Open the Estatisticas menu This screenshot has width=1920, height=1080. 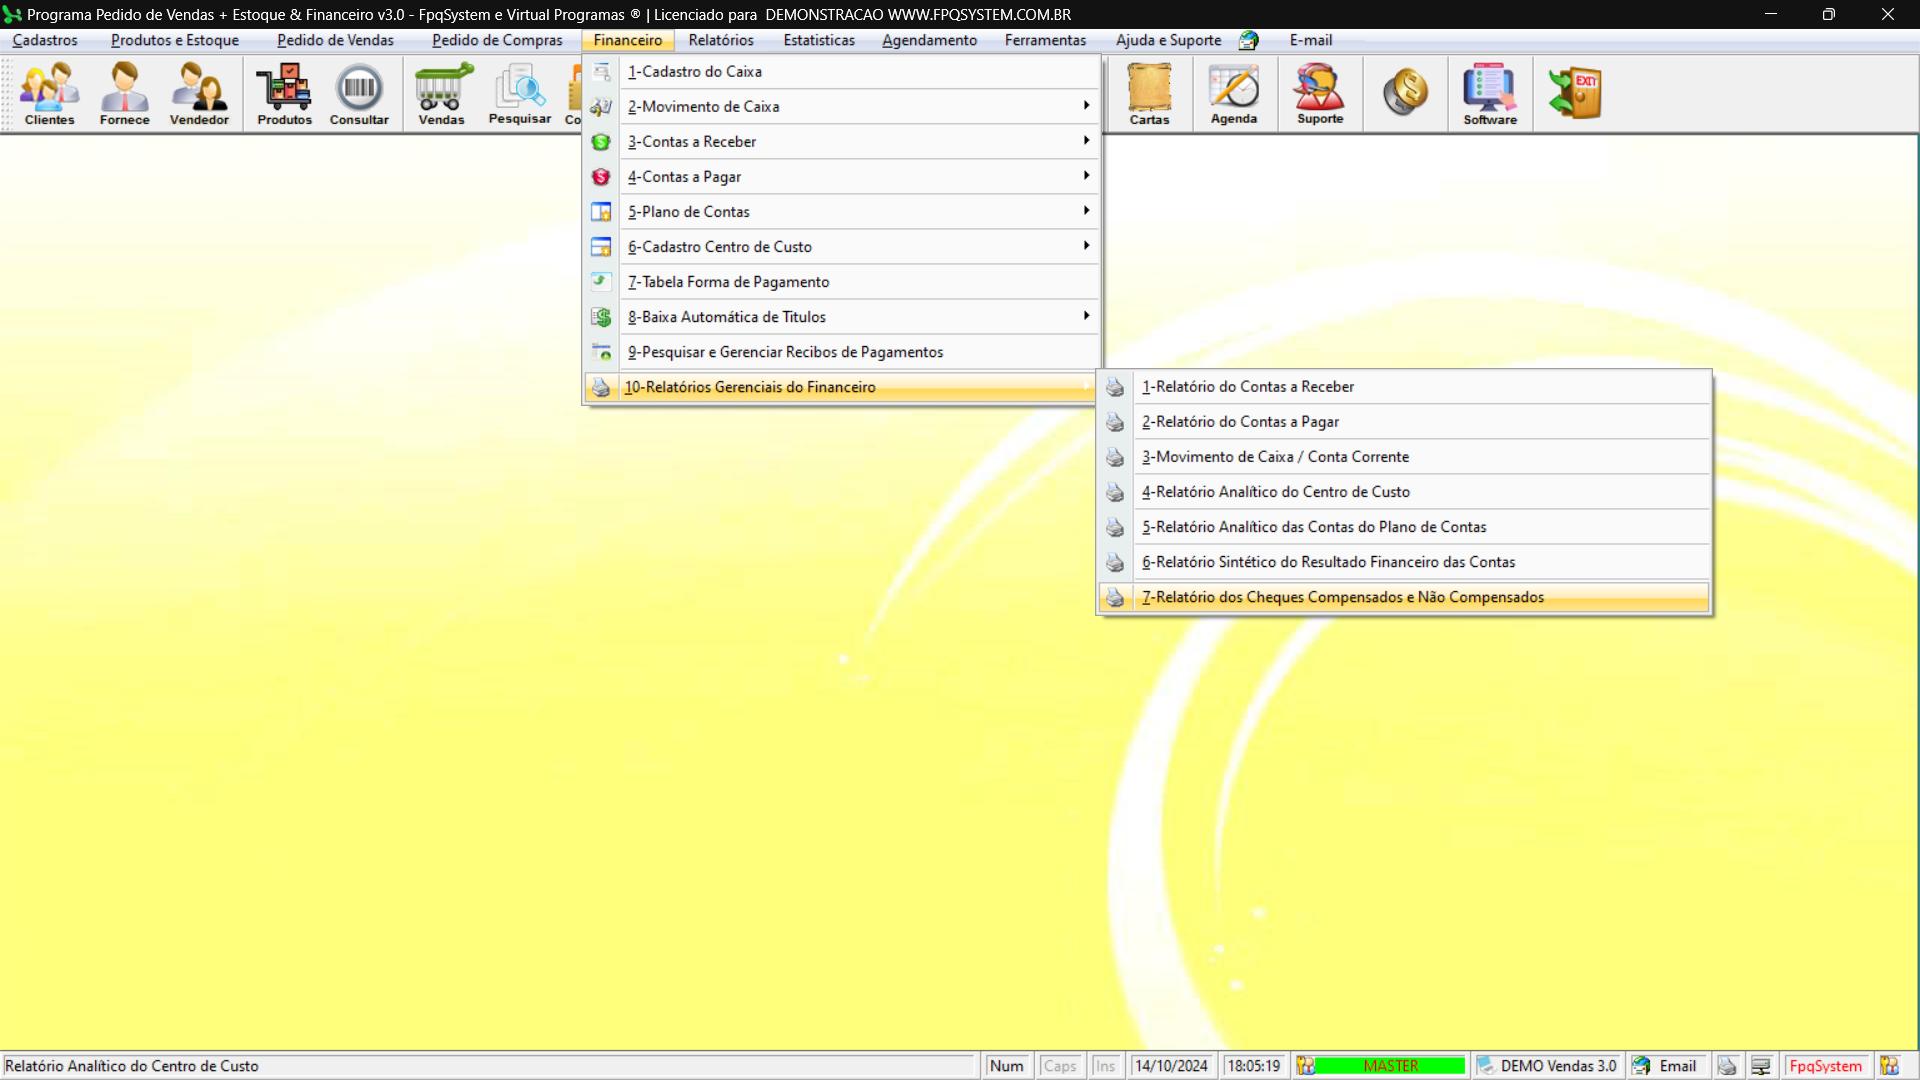[x=819, y=41]
